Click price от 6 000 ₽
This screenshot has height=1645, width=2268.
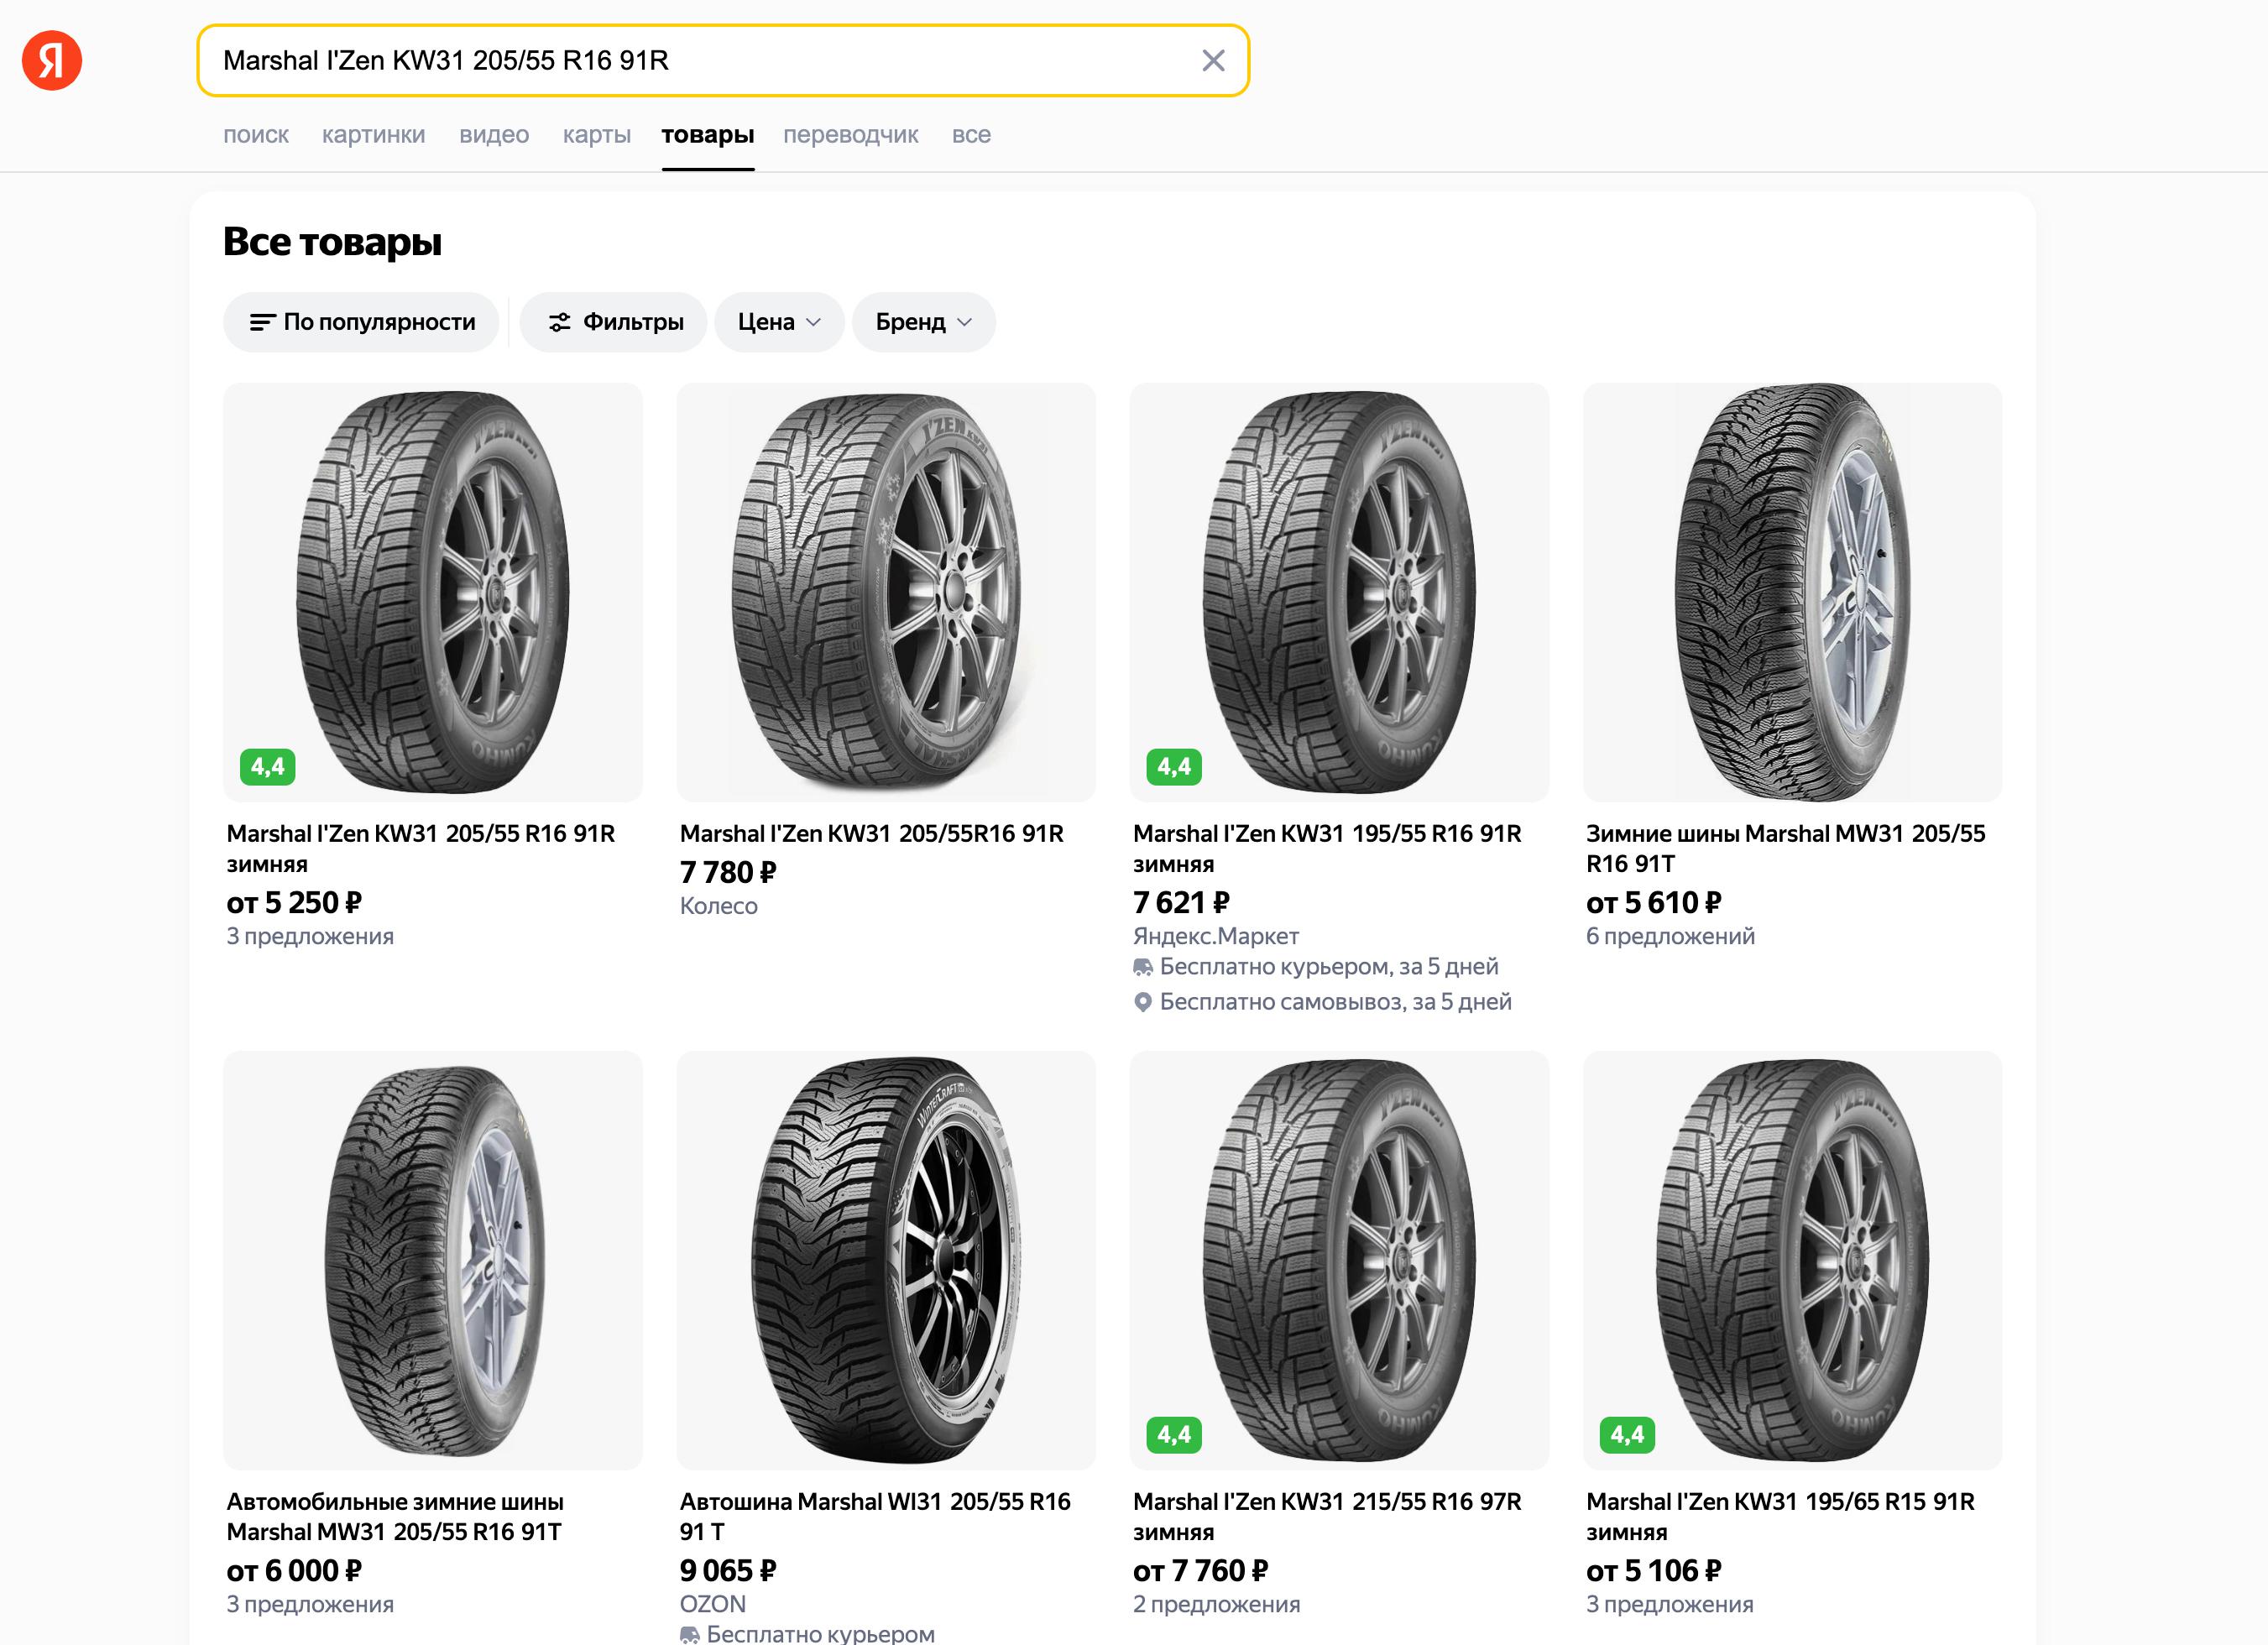[294, 1570]
